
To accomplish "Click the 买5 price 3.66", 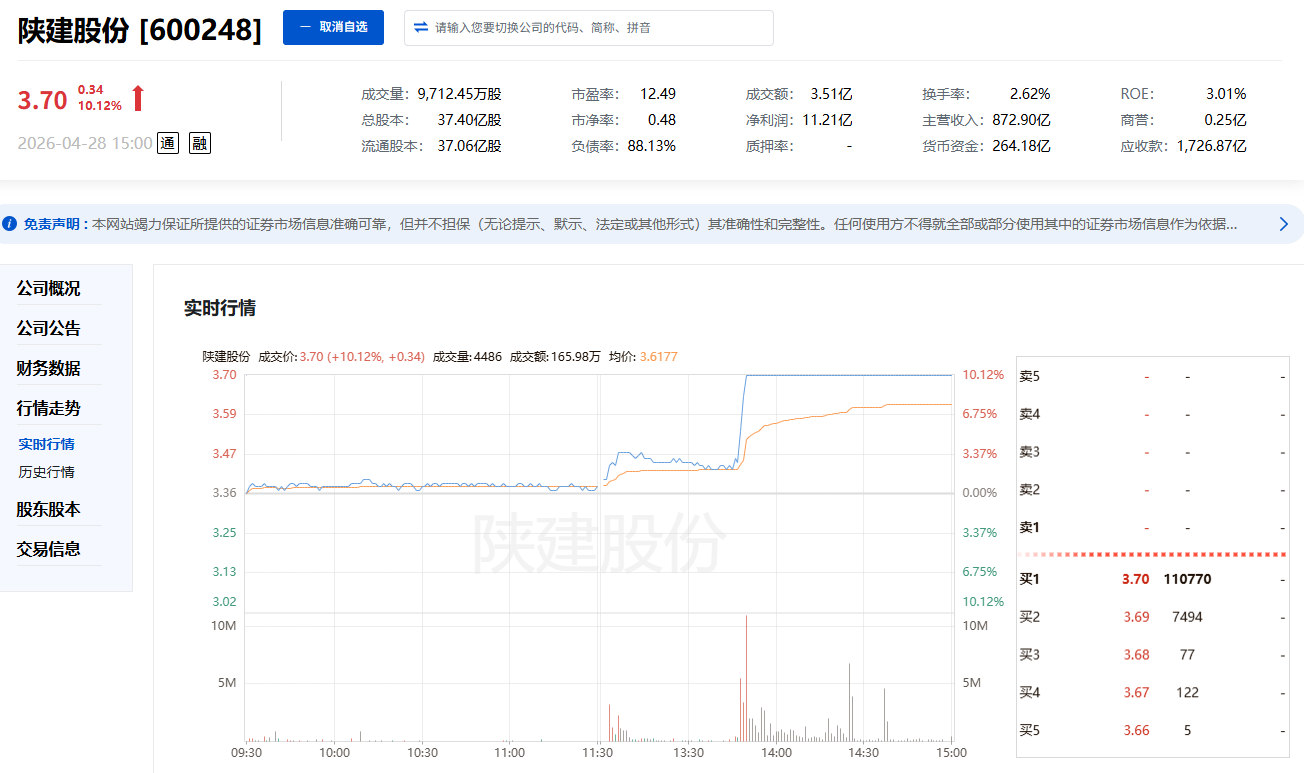I will pyautogui.click(x=1136, y=730).
